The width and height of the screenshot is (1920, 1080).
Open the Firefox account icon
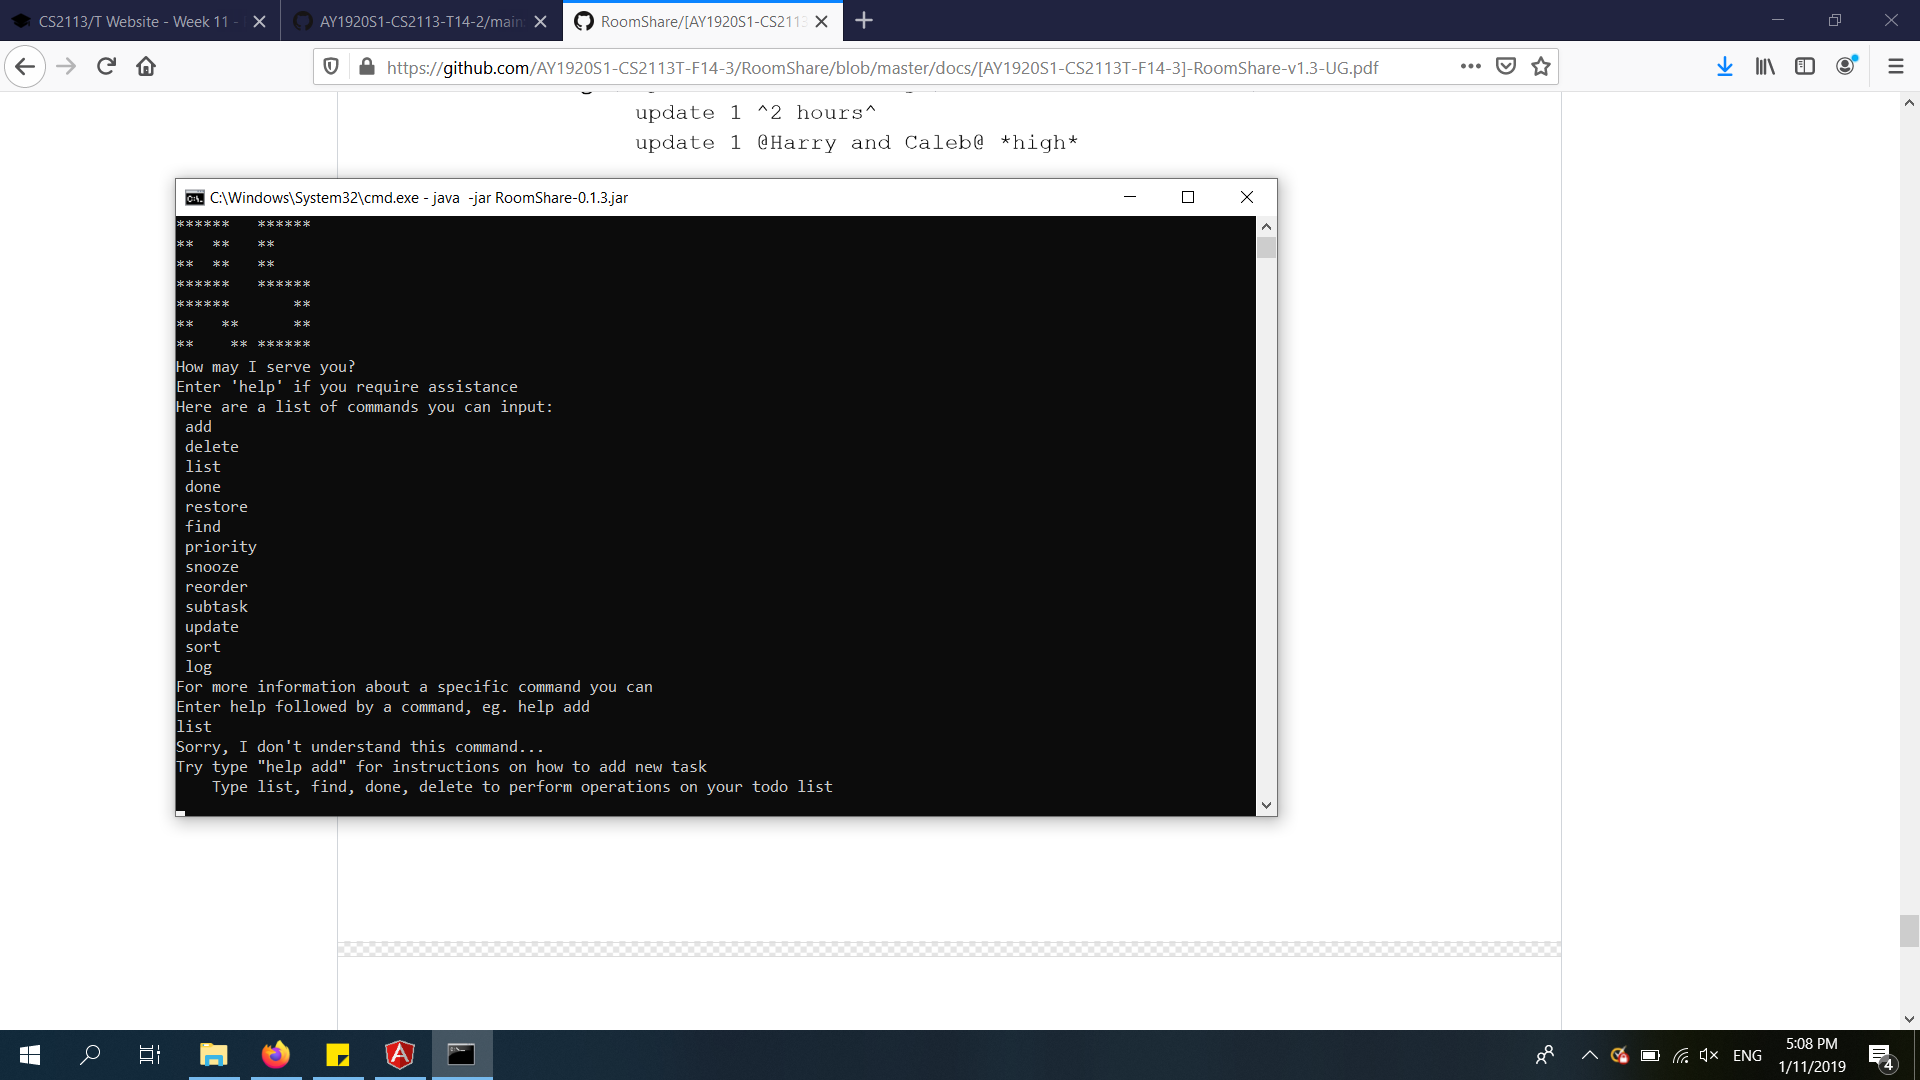click(1846, 67)
